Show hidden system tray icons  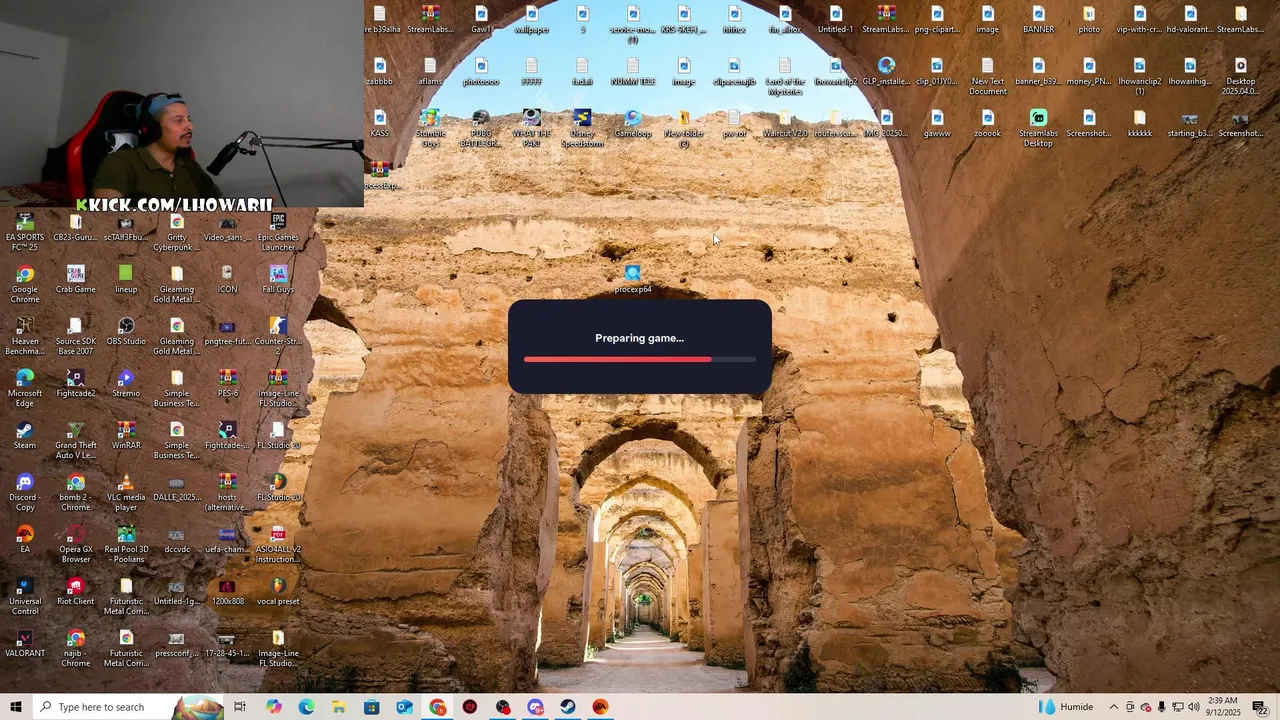1114,707
